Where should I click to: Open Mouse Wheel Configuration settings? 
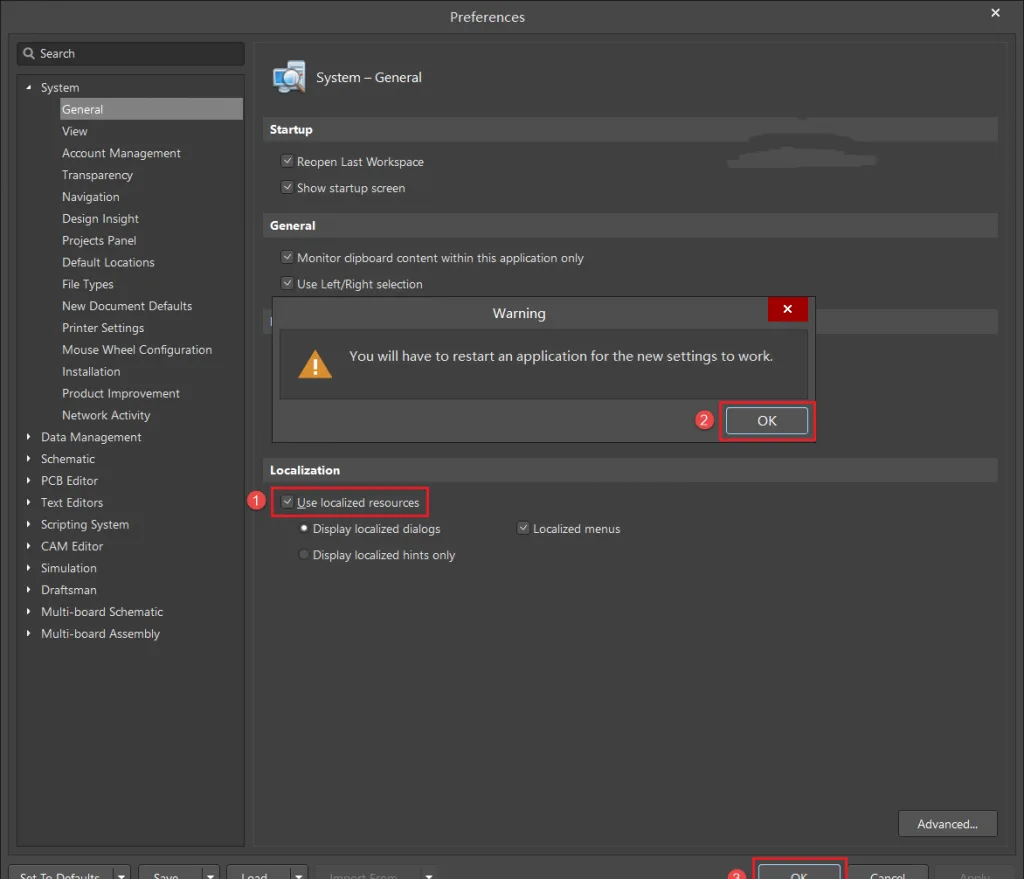tap(136, 349)
